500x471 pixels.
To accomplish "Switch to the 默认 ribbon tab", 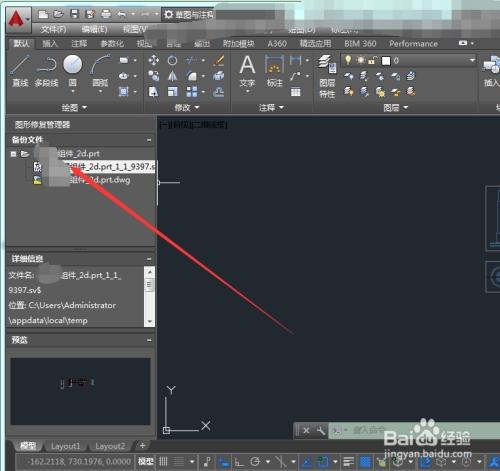I will pos(21,44).
